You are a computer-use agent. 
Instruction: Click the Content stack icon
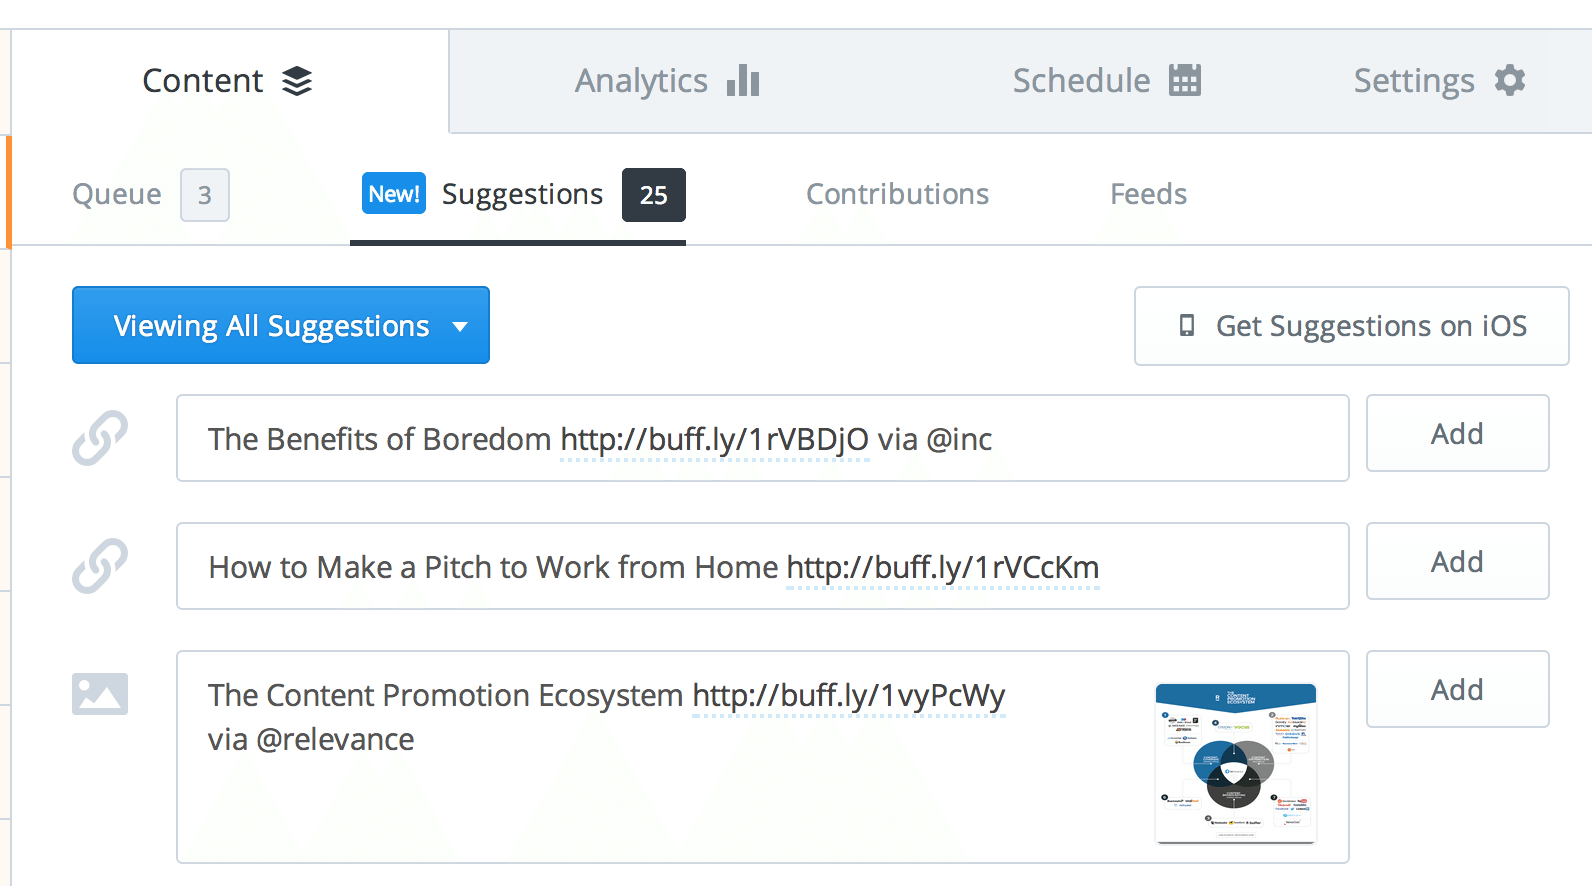(x=298, y=81)
